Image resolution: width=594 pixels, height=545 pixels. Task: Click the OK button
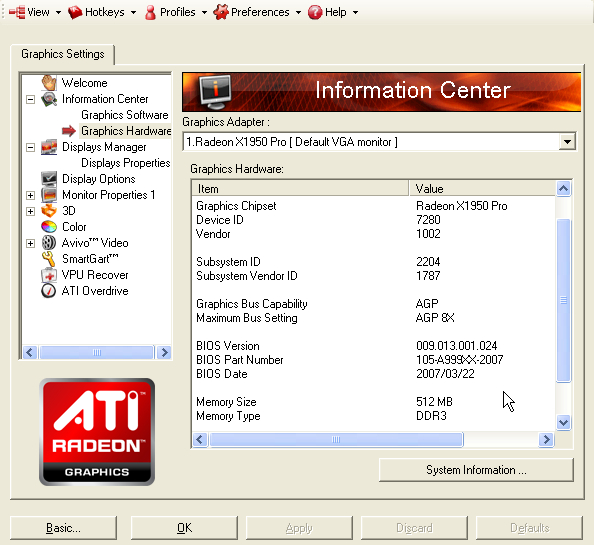pyautogui.click(x=184, y=528)
